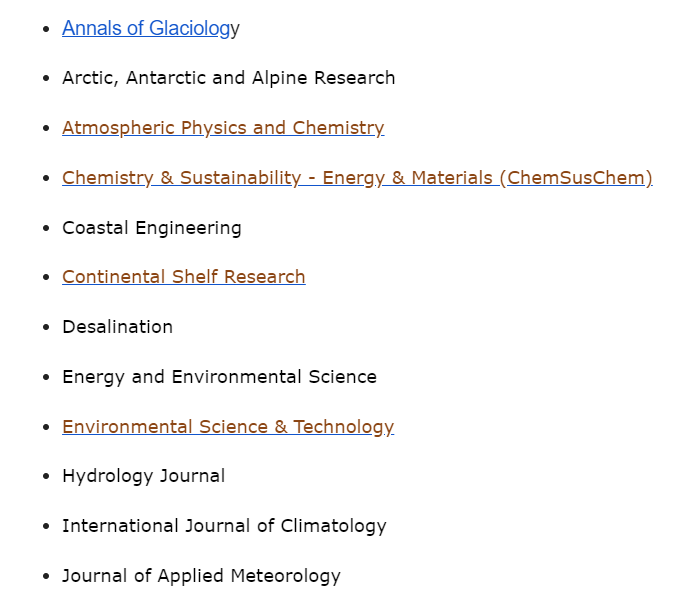
Task: Click International Journal of Climatology text
Action: [x=224, y=526]
